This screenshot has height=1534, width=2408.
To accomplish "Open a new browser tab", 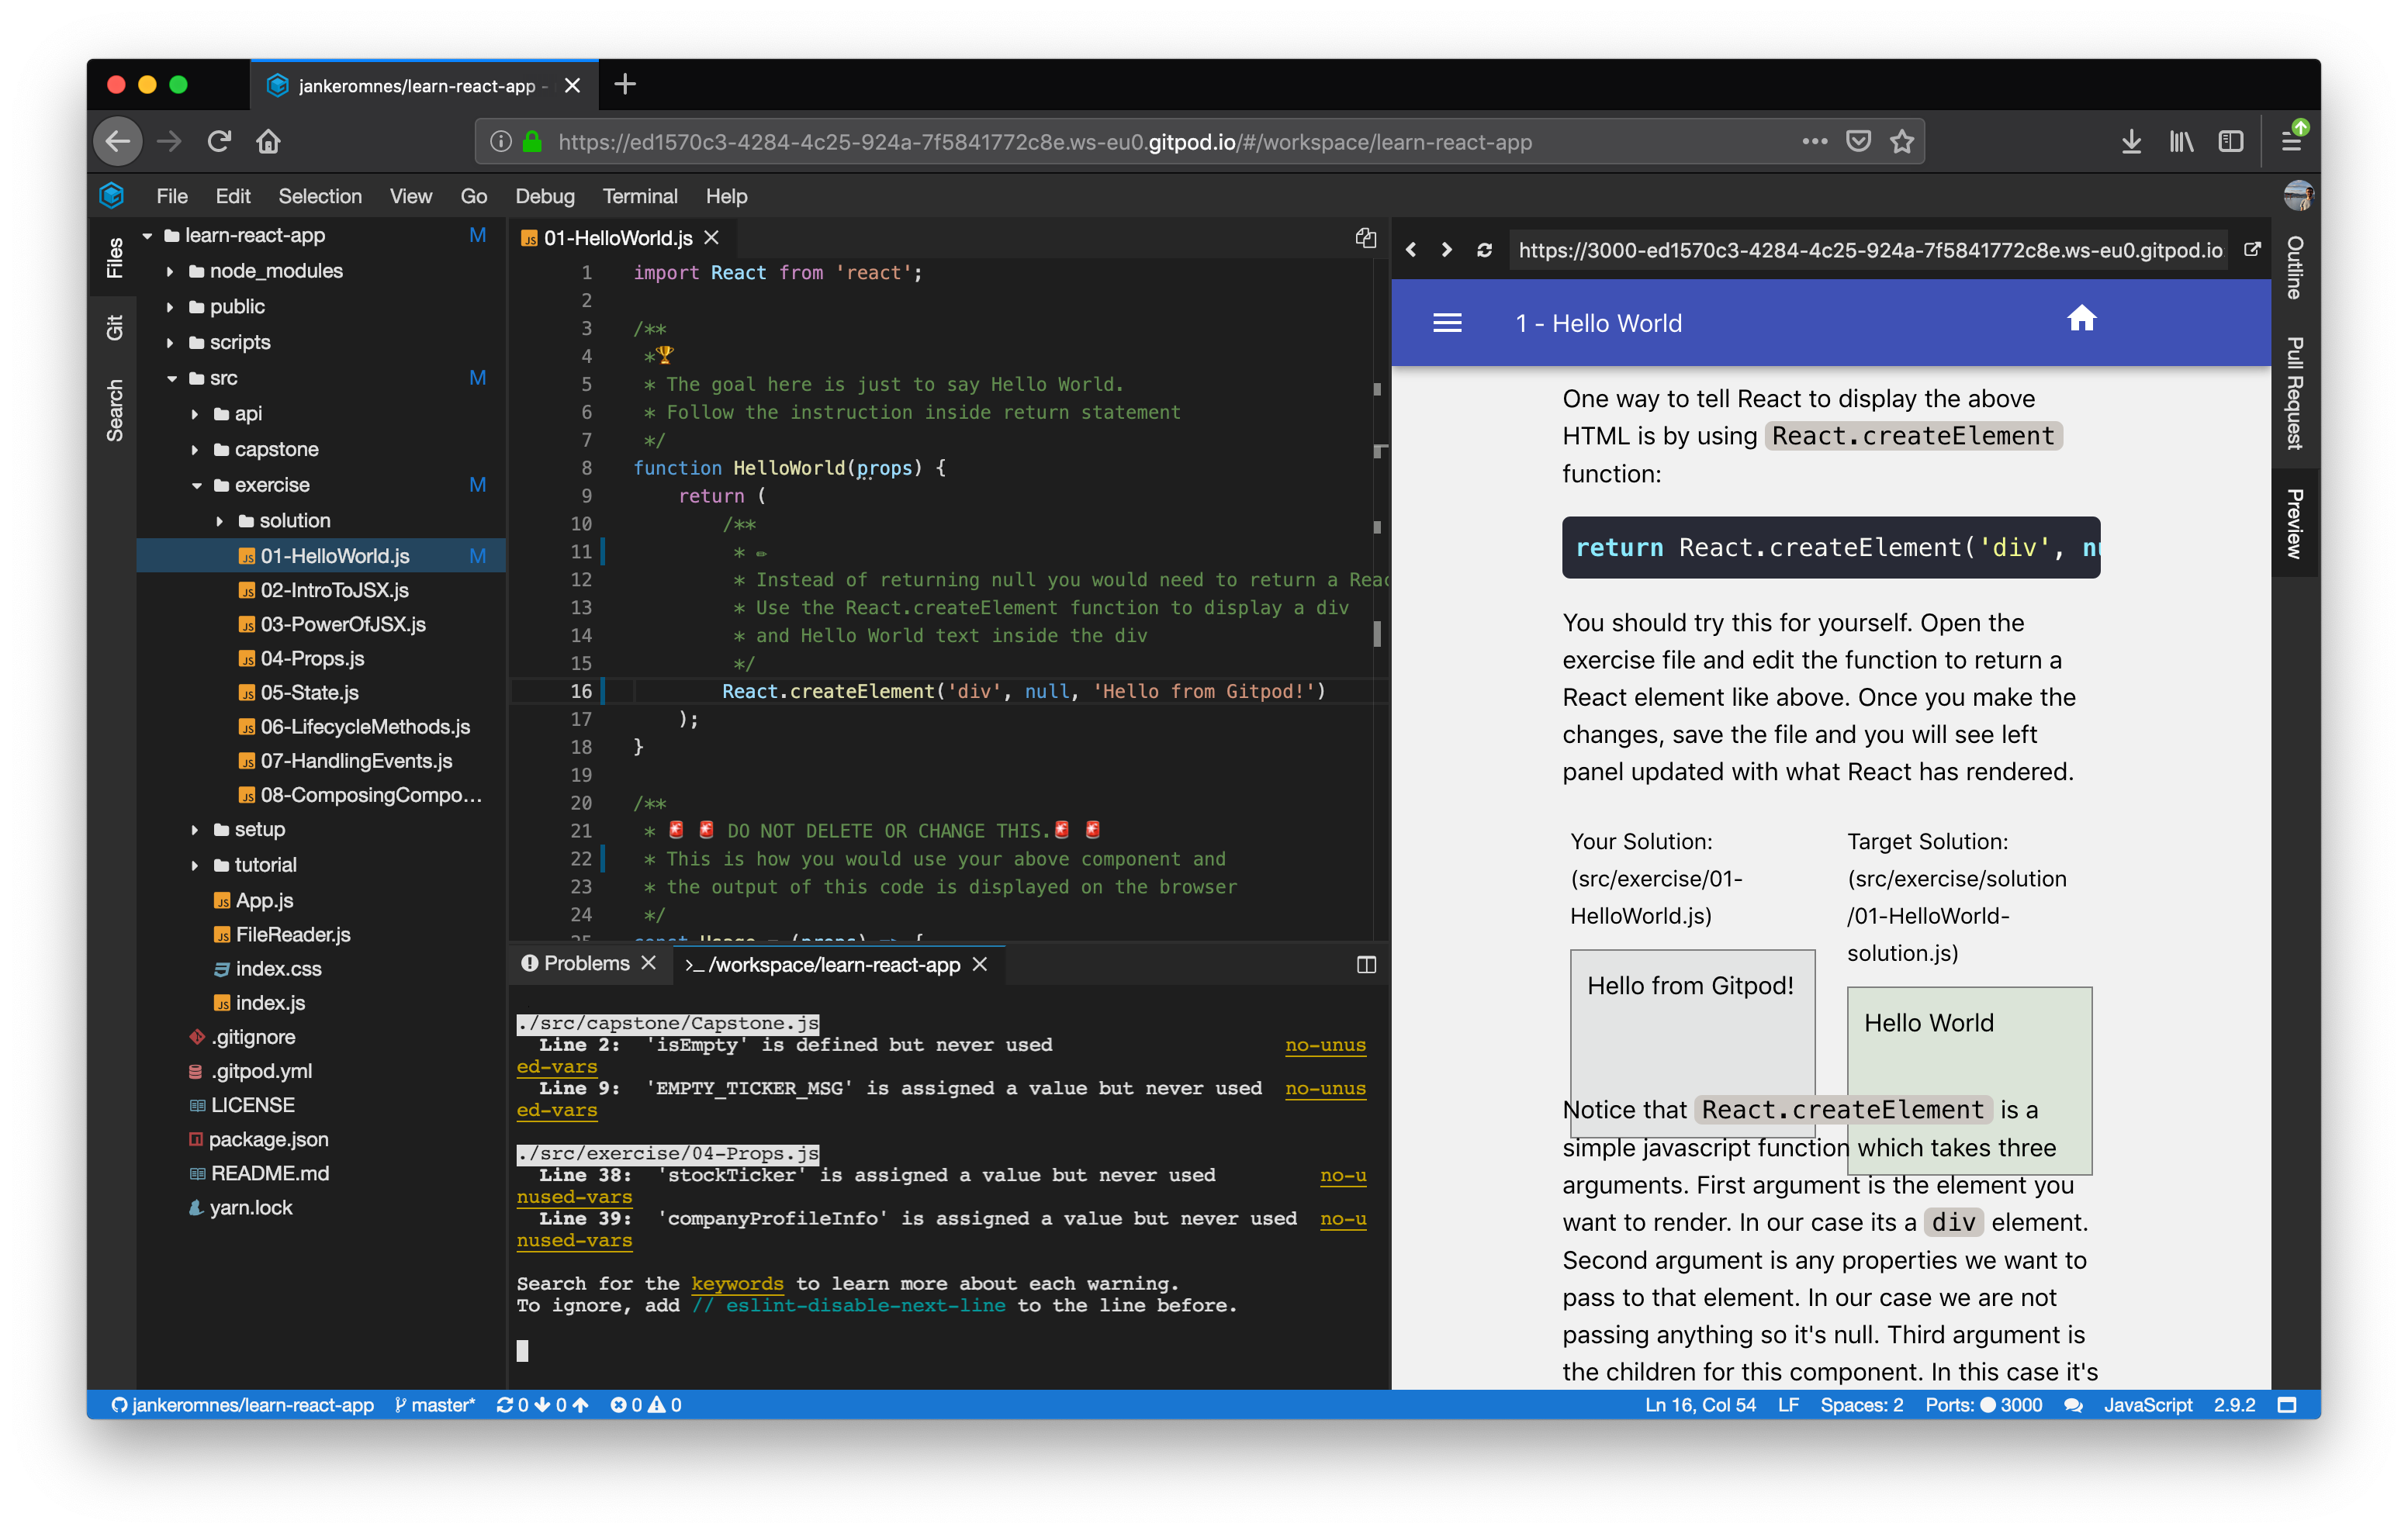I will tap(625, 85).
